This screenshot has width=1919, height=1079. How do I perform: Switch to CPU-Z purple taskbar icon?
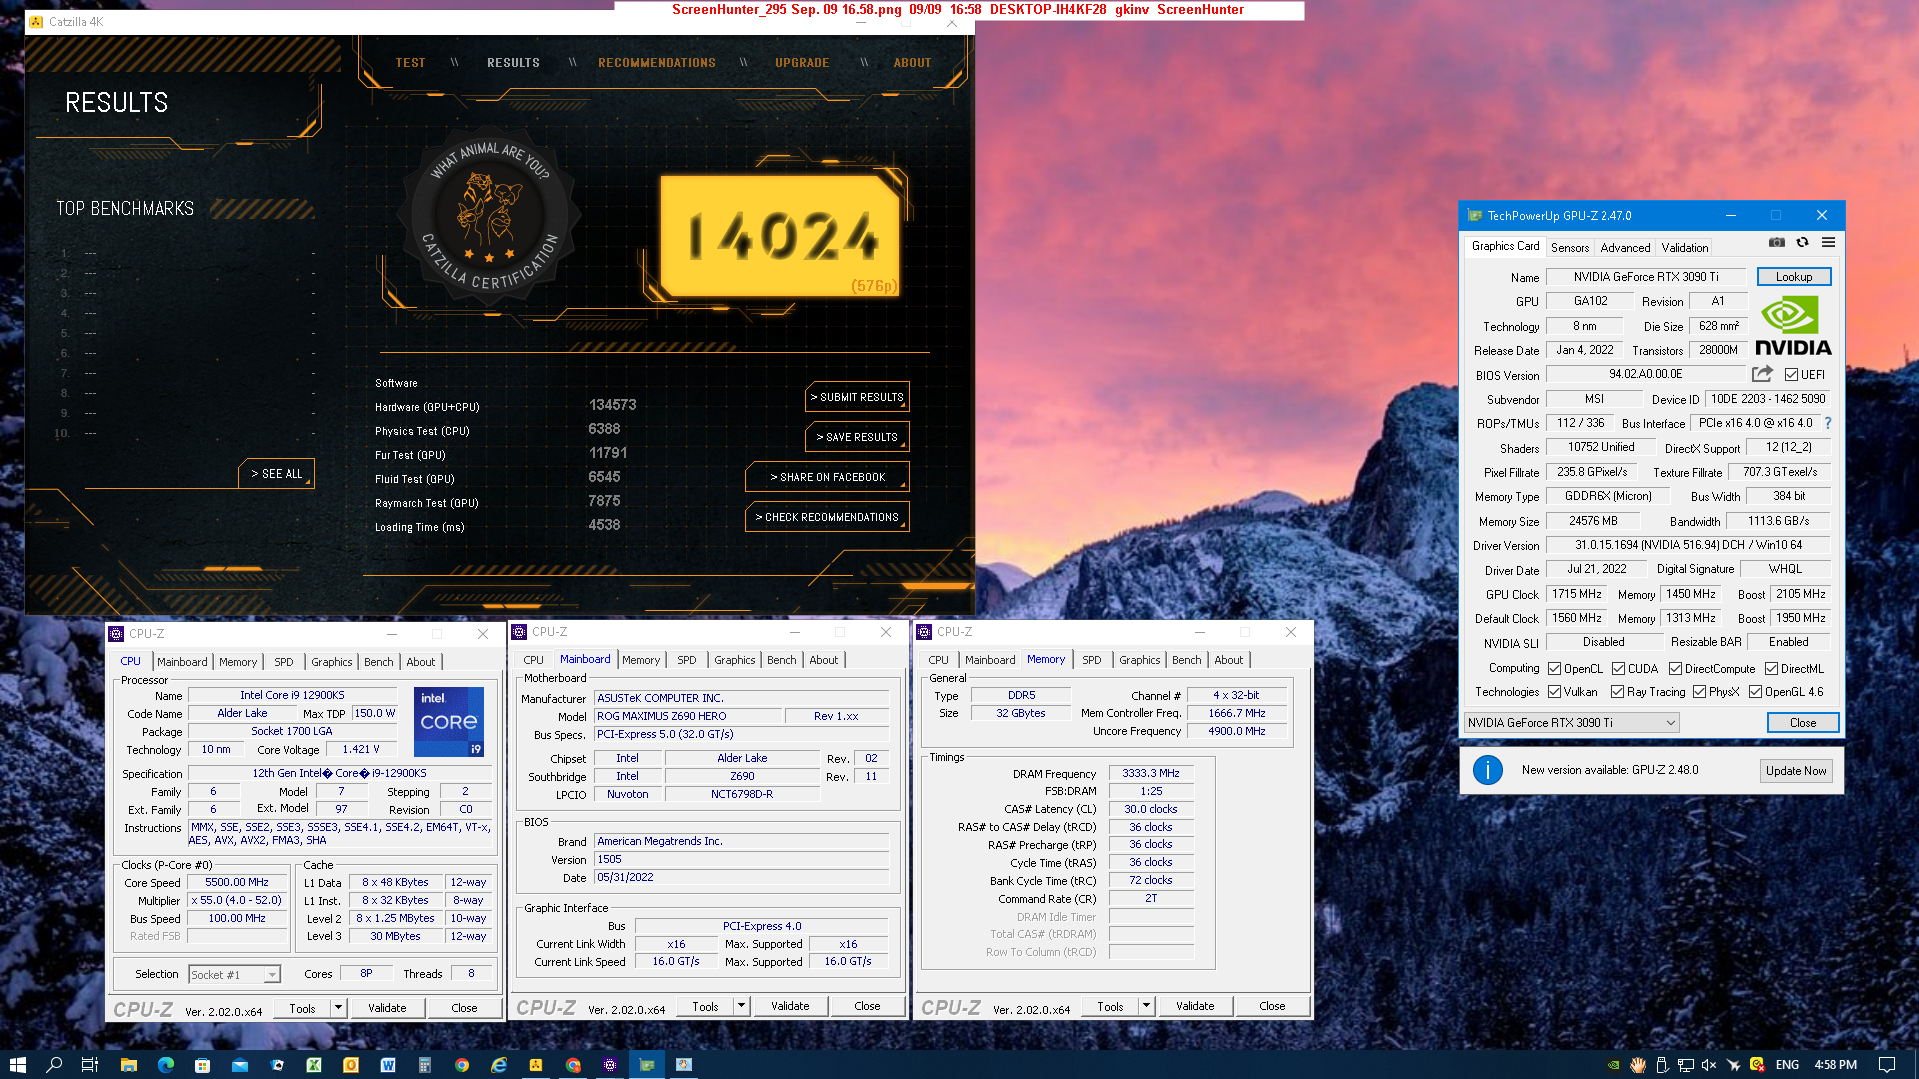pos(610,1064)
